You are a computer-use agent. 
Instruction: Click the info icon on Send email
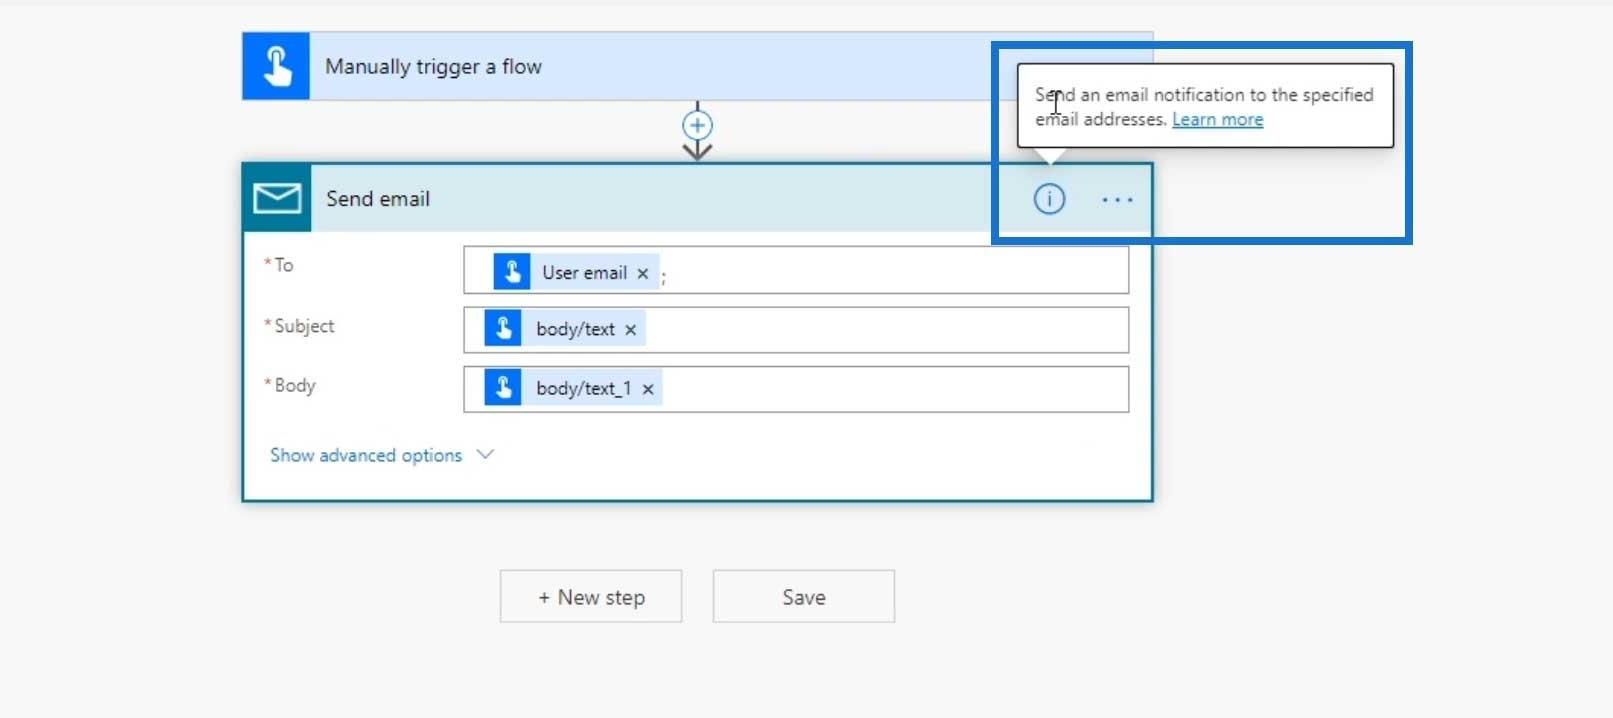1049,199
